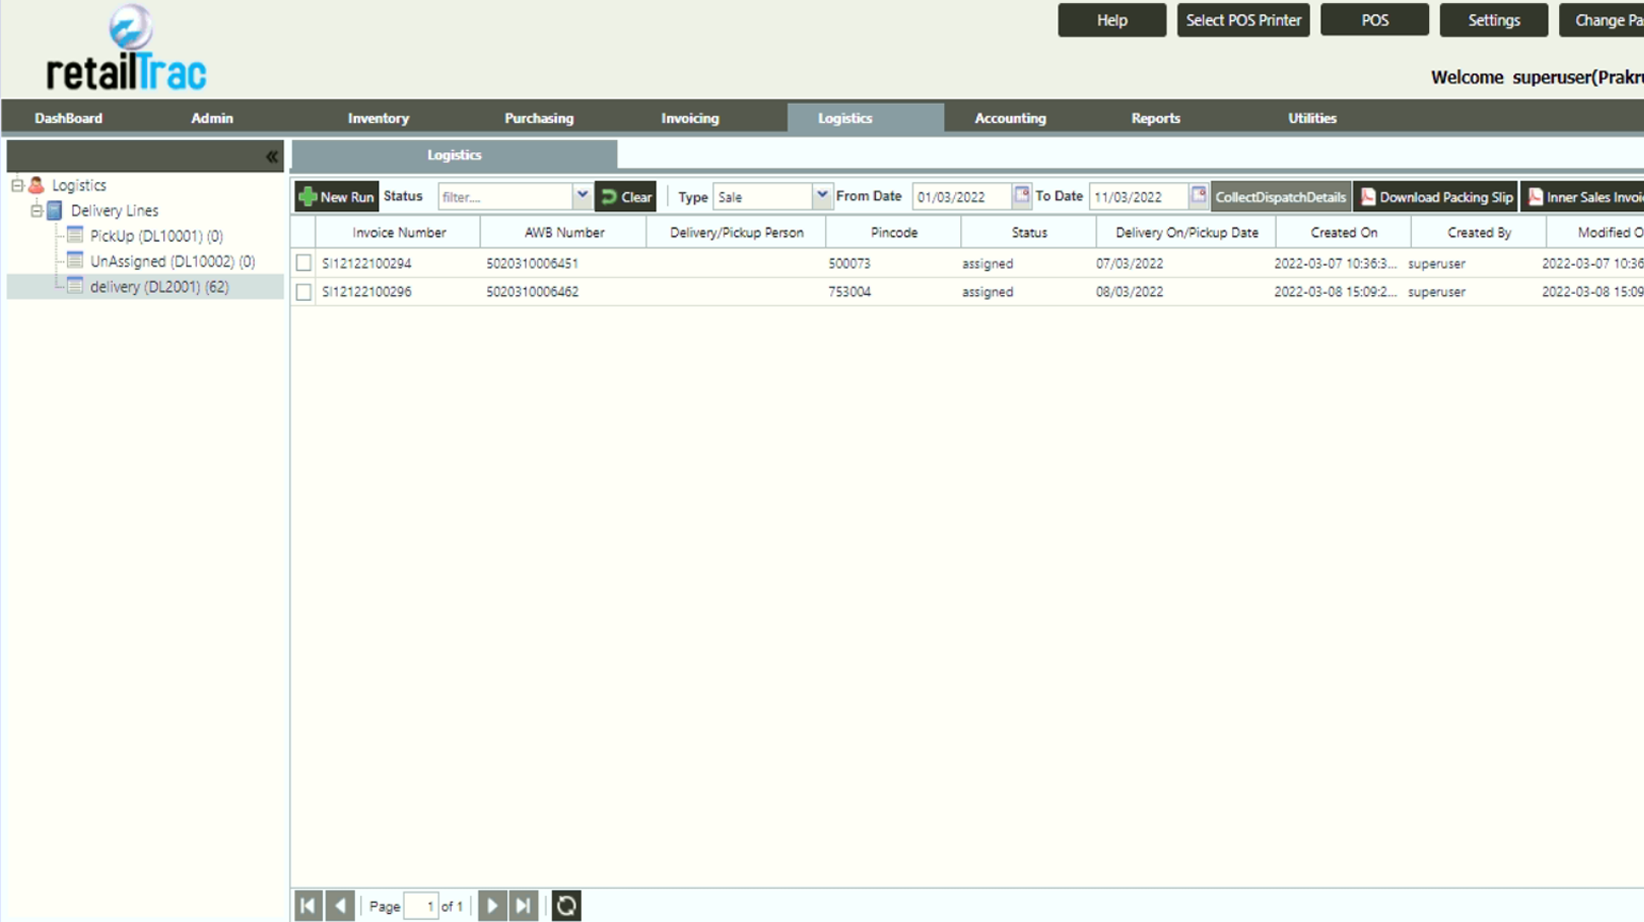The height and width of the screenshot is (922, 1644).
Task: Open the Status filter dropdown
Action: [x=582, y=196]
